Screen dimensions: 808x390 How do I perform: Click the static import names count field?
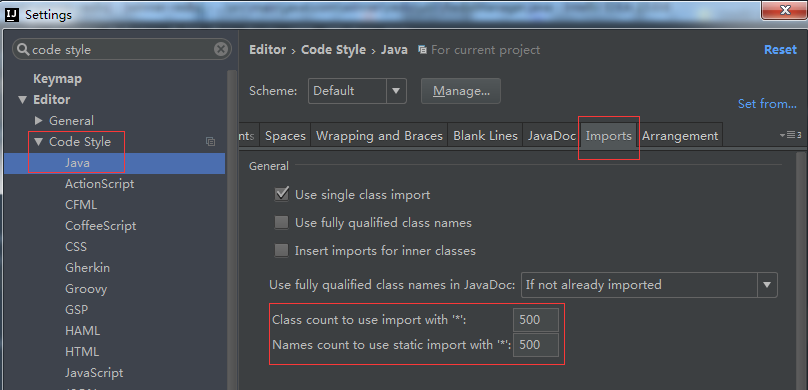tap(536, 345)
